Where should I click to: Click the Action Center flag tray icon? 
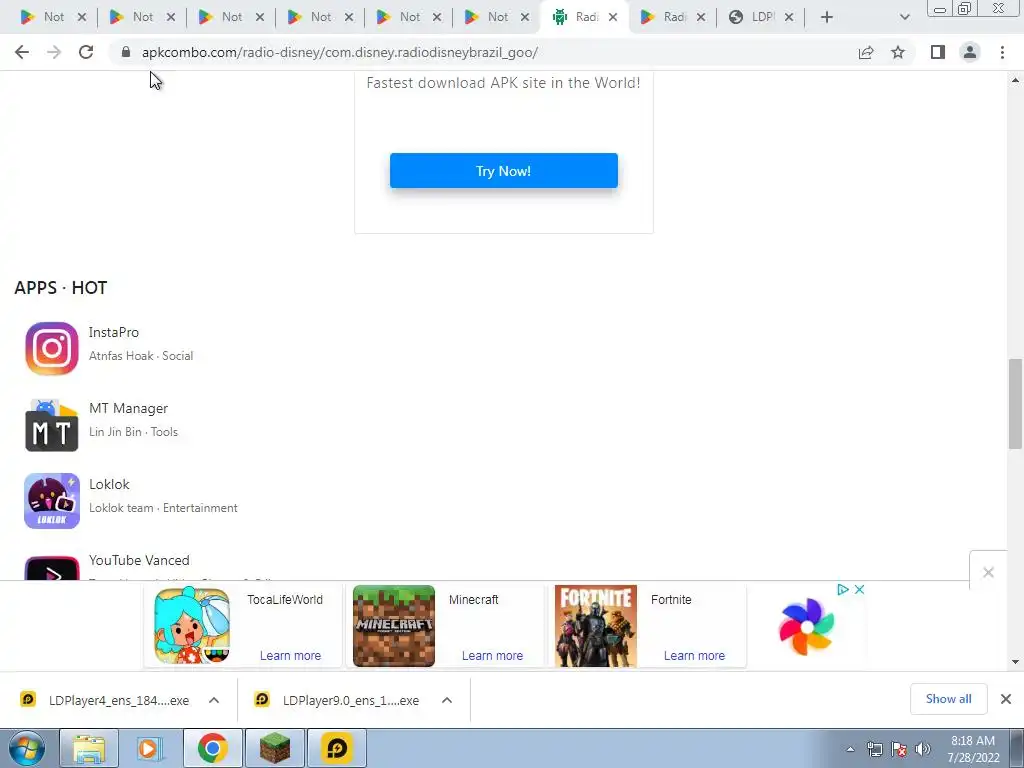pyautogui.click(x=899, y=749)
